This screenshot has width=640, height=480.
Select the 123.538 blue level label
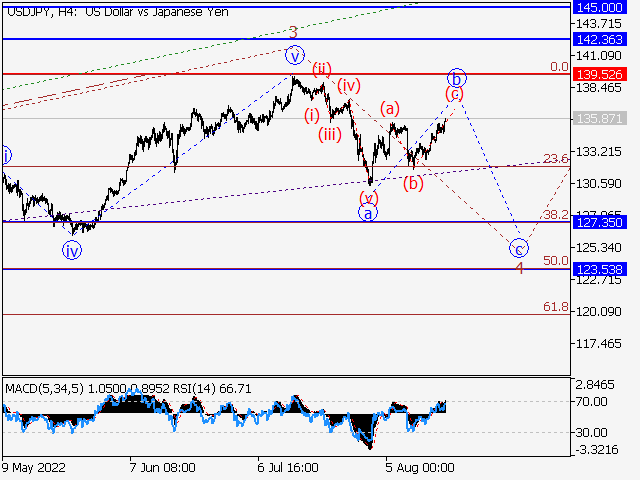pyautogui.click(x=599, y=269)
